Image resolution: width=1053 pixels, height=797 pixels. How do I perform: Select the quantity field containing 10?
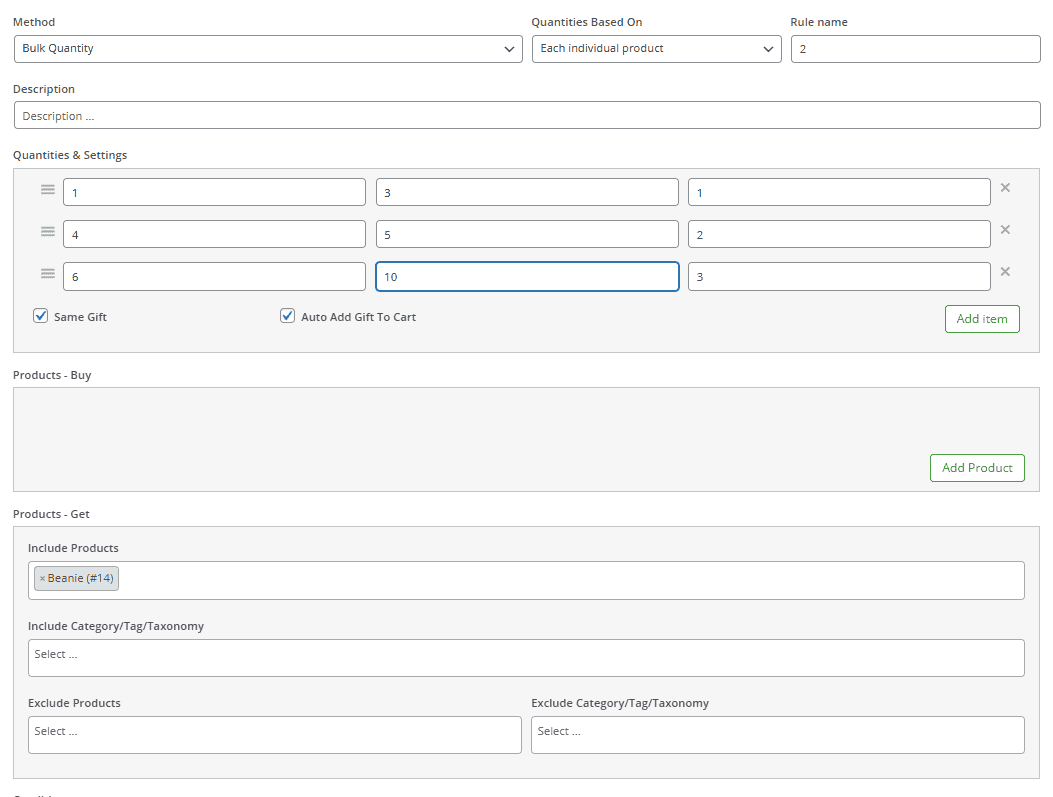(x=527, y=276)
